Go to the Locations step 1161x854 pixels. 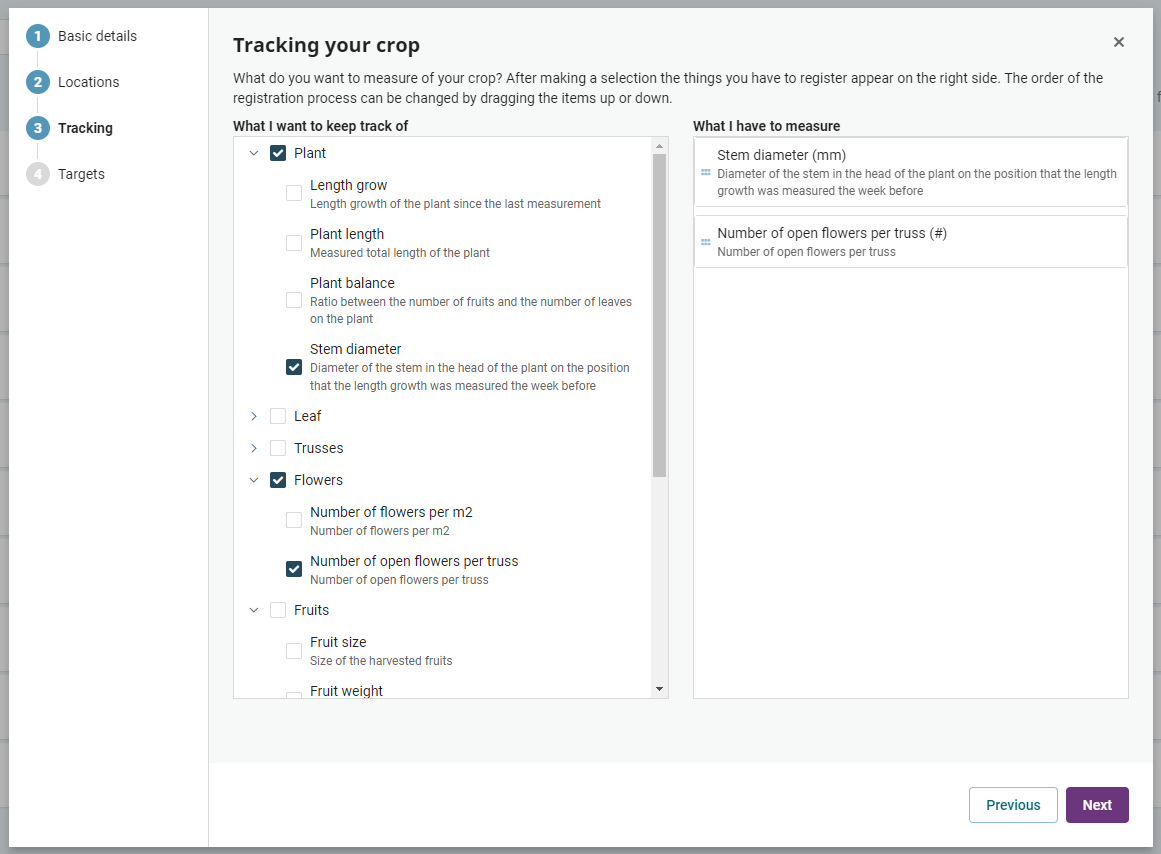[x=88, y=82]
